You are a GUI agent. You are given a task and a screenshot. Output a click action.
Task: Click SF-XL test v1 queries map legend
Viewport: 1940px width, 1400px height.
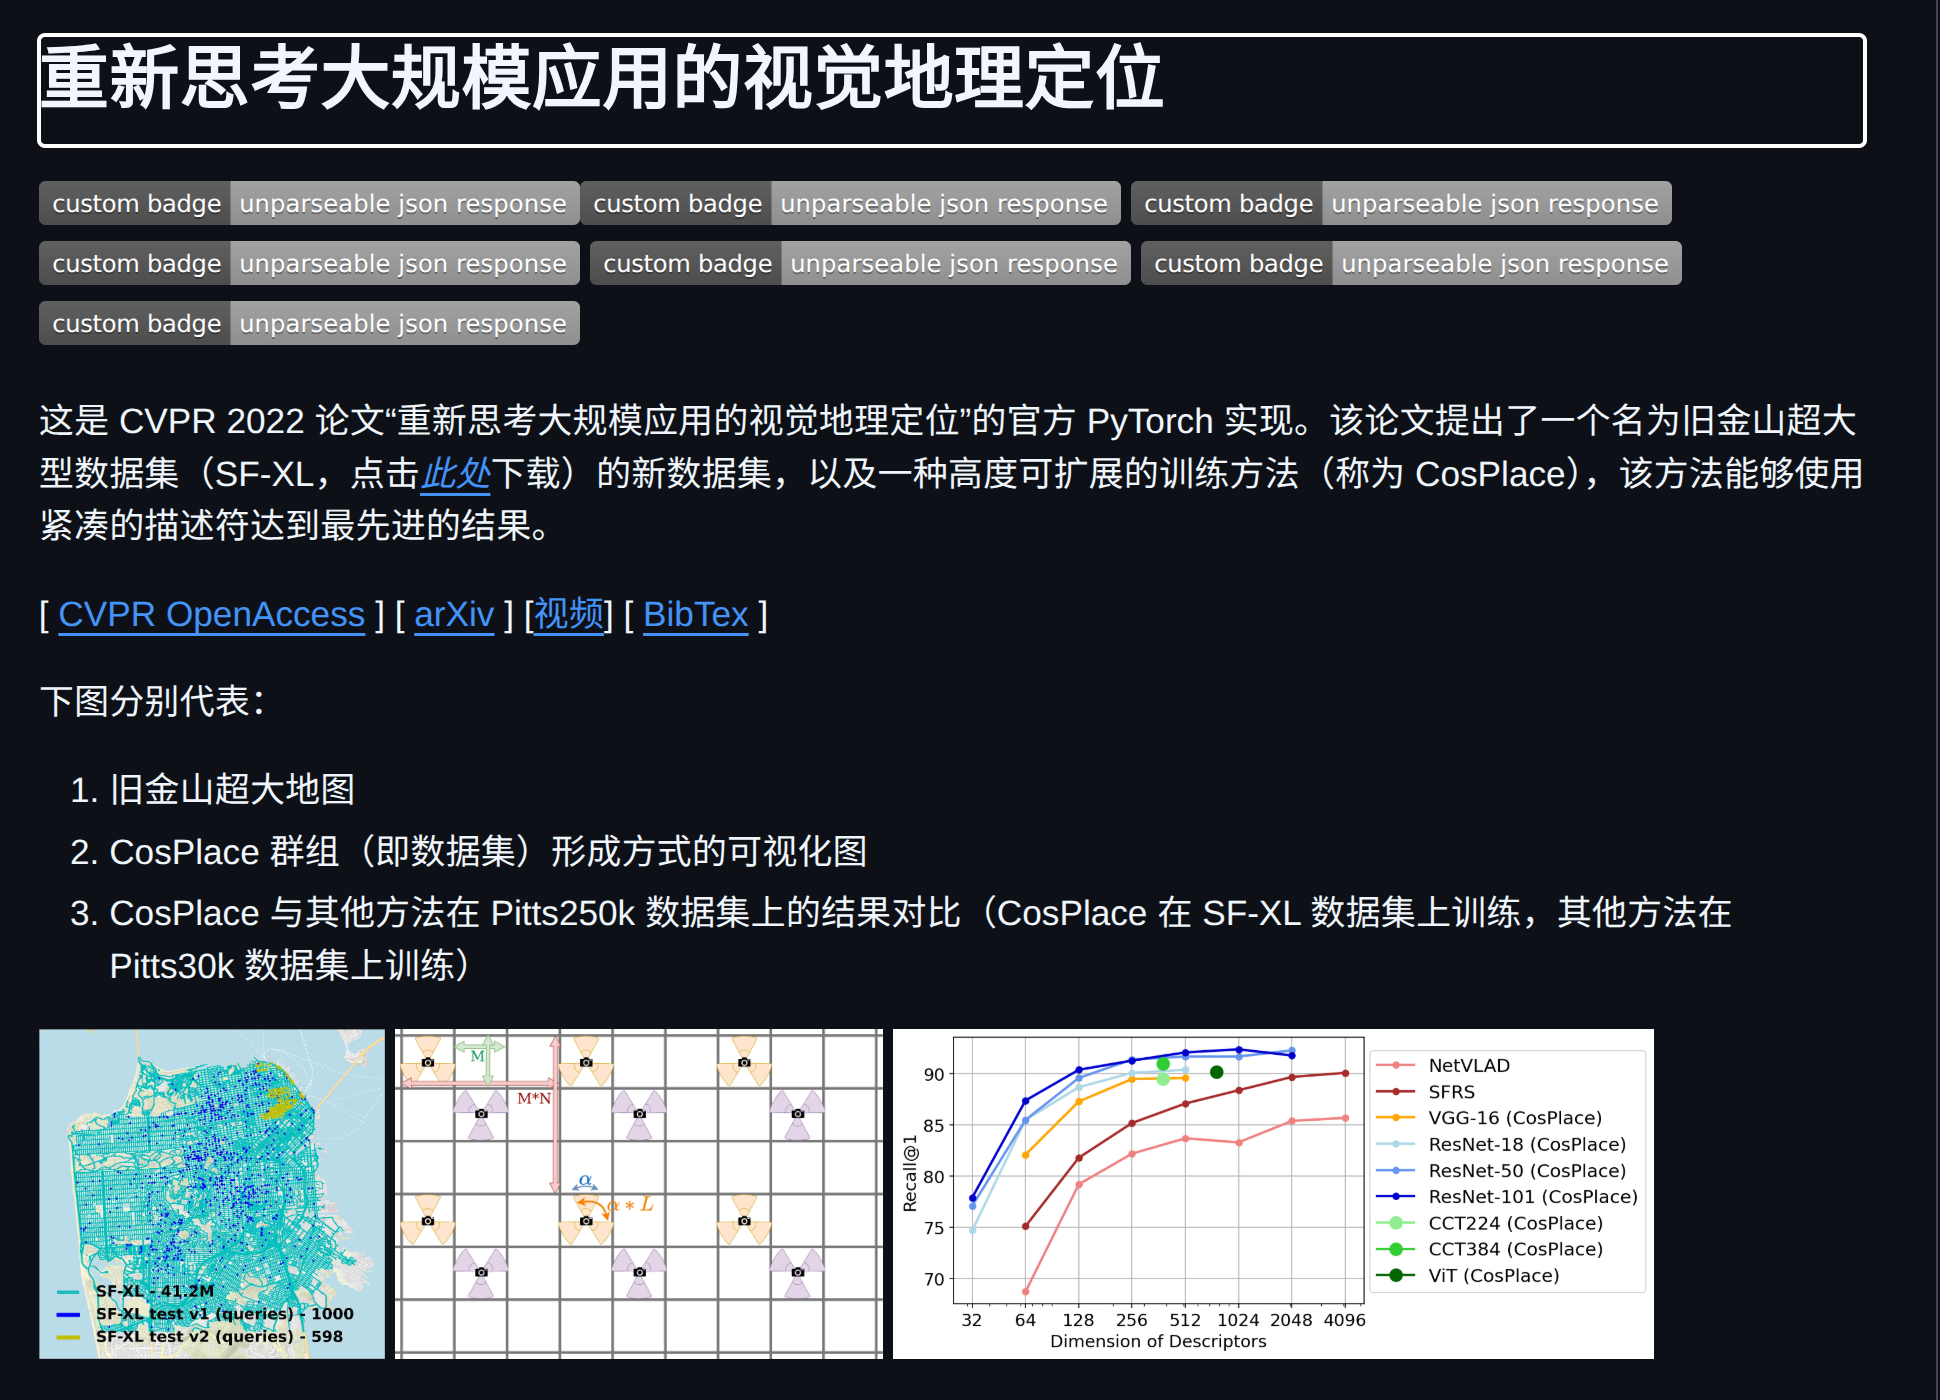[224, 1313]
